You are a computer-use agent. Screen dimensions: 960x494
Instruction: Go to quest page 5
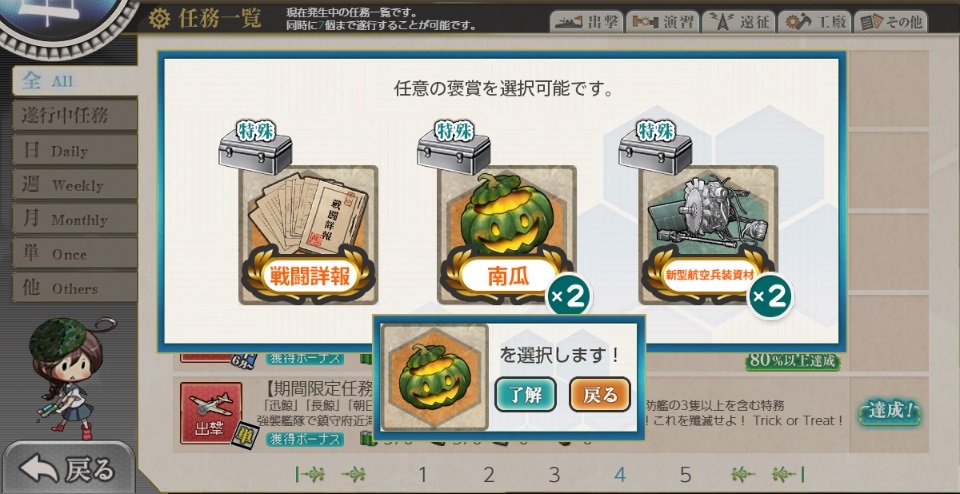(685, 474)
